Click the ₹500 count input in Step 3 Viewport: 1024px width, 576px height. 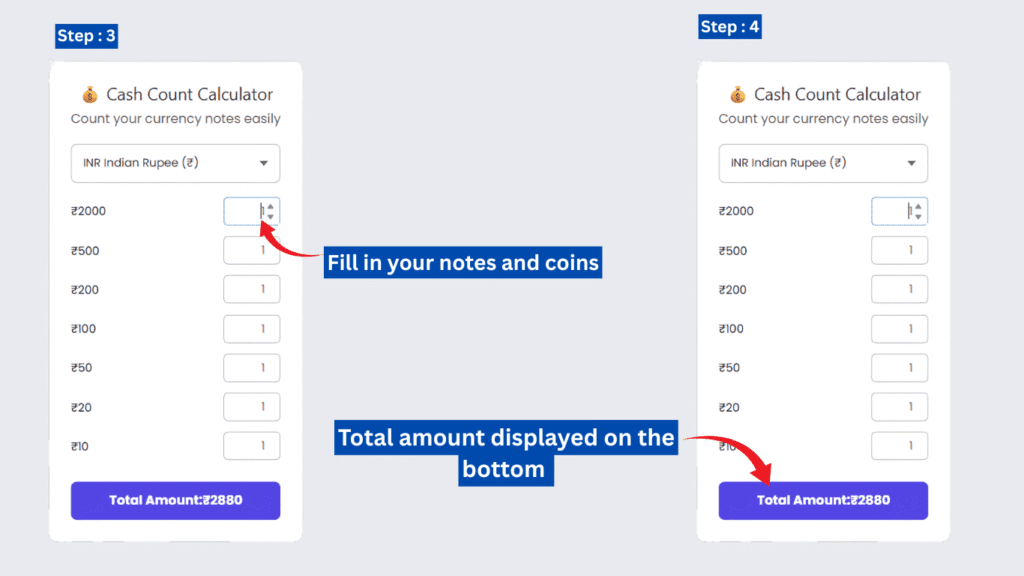(x=251, y=250)
